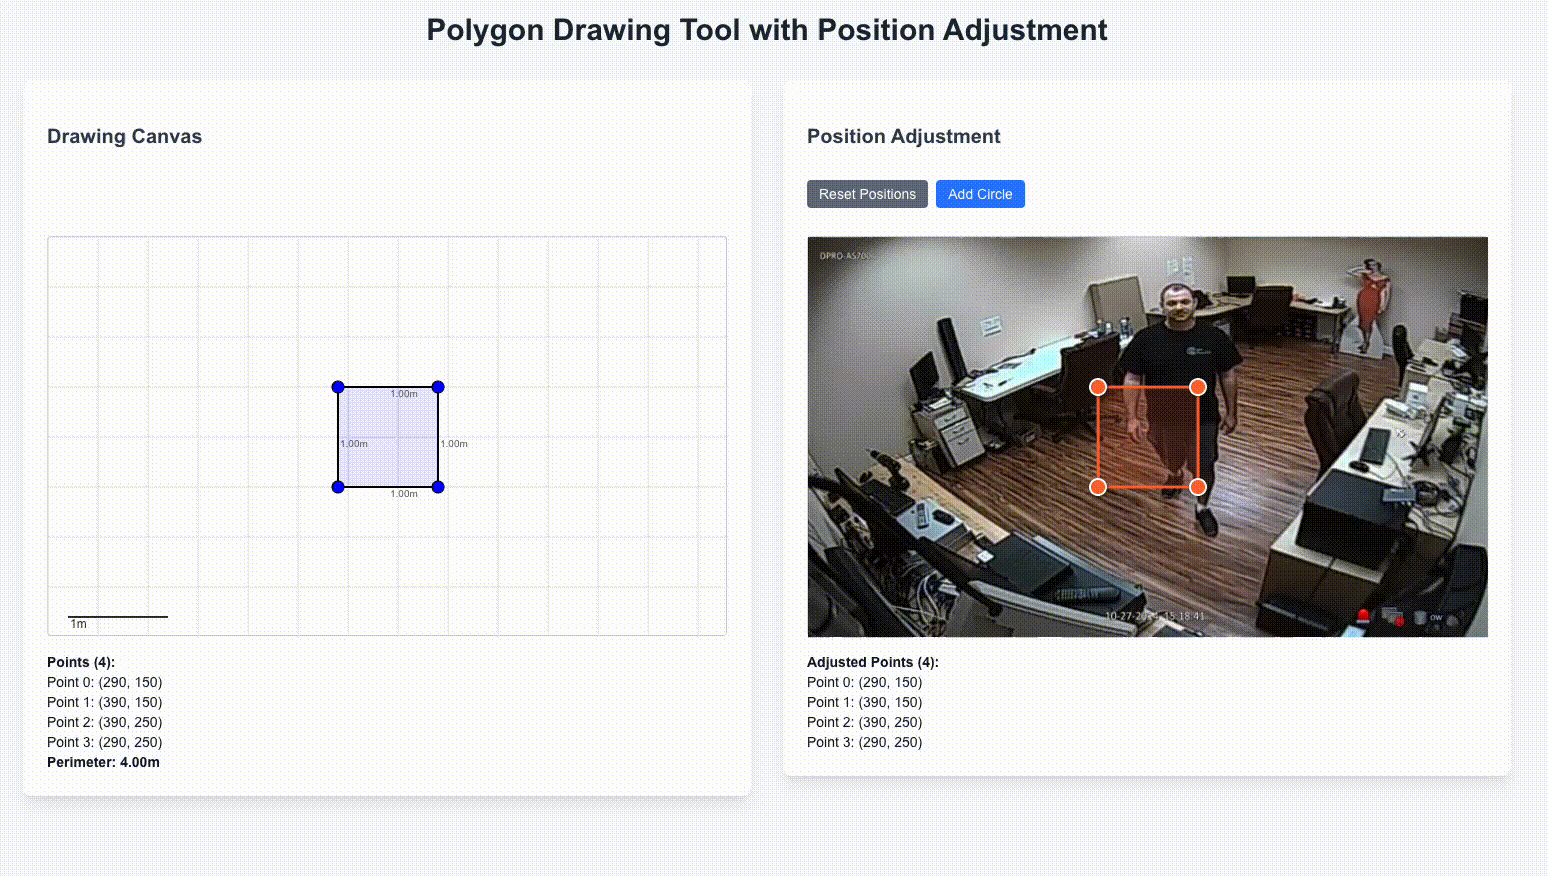This screenshot has height=876, width=1548.
Task: Click the 1.00m label on the top edge
Action: (x=404, y=394)
